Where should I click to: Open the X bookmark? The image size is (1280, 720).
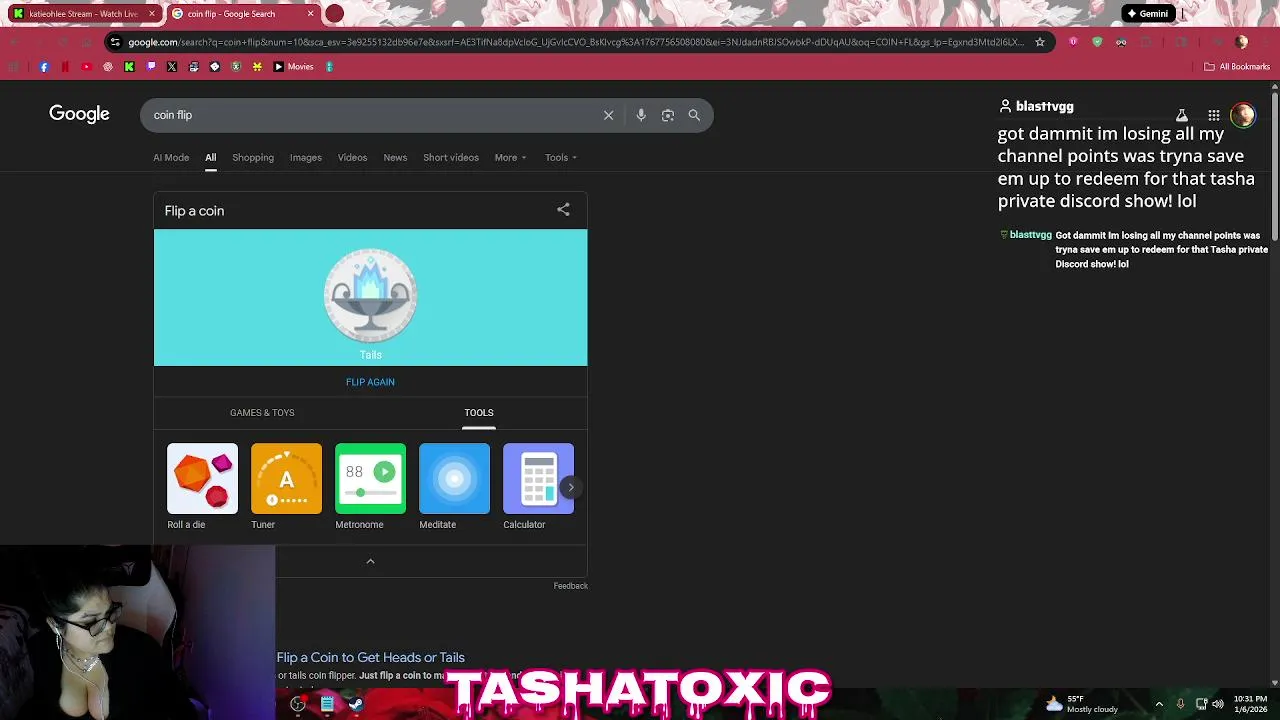[x=172, y=67]
